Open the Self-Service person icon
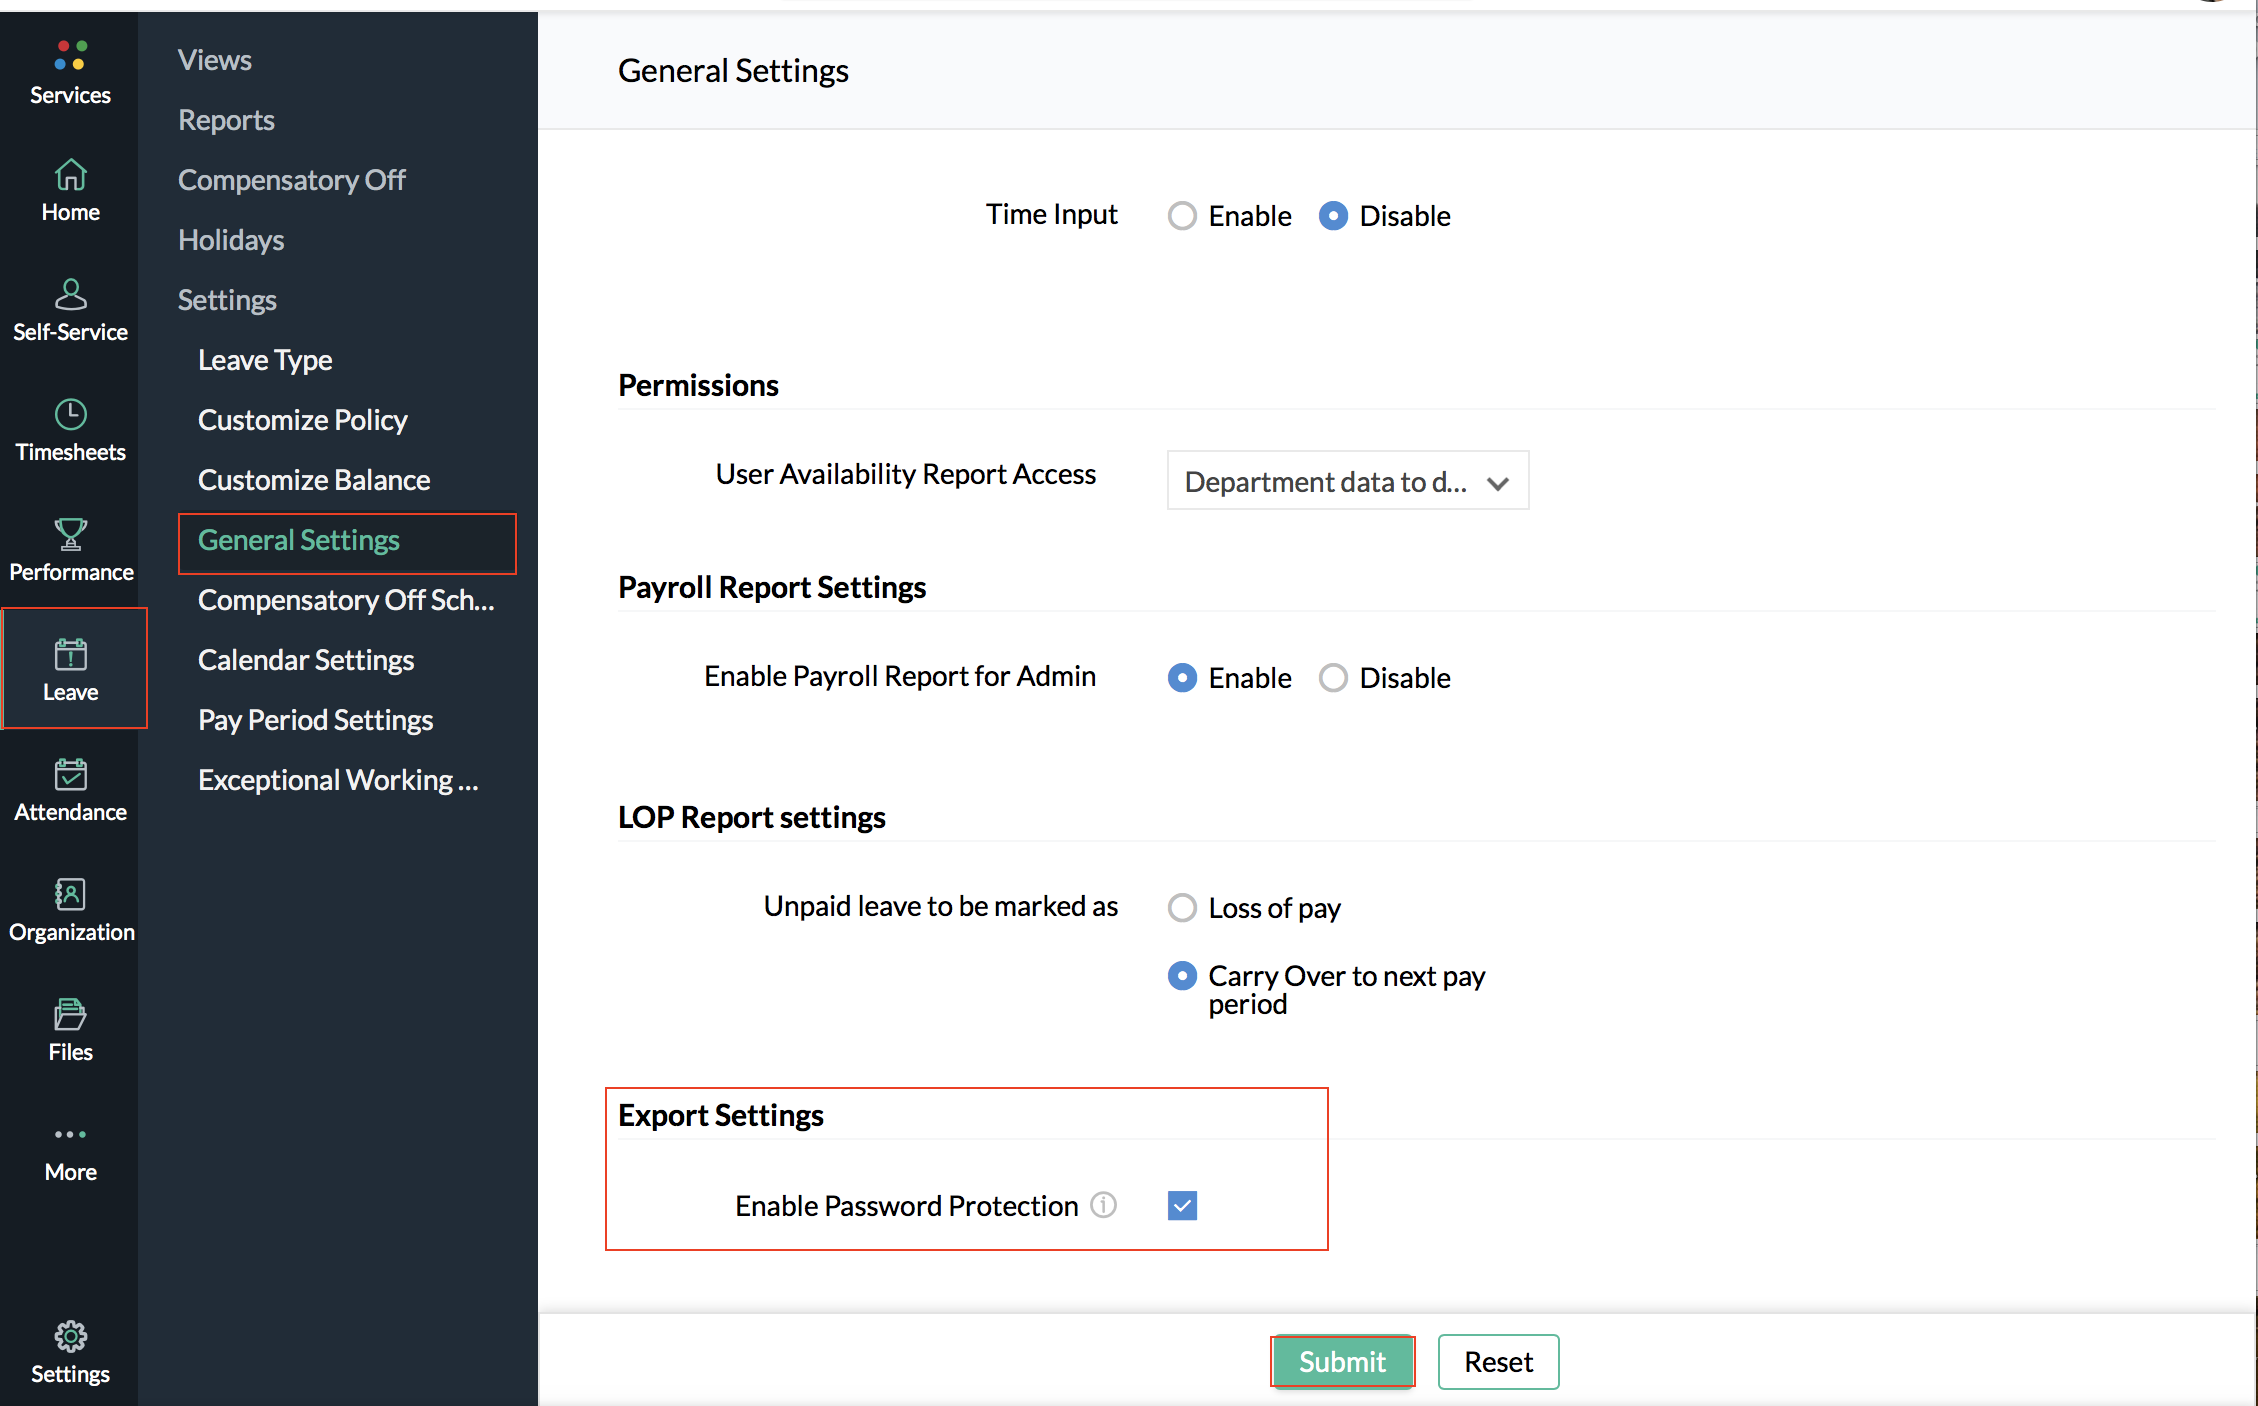Screen dimensions: 2258x1406 coord(70,295)
